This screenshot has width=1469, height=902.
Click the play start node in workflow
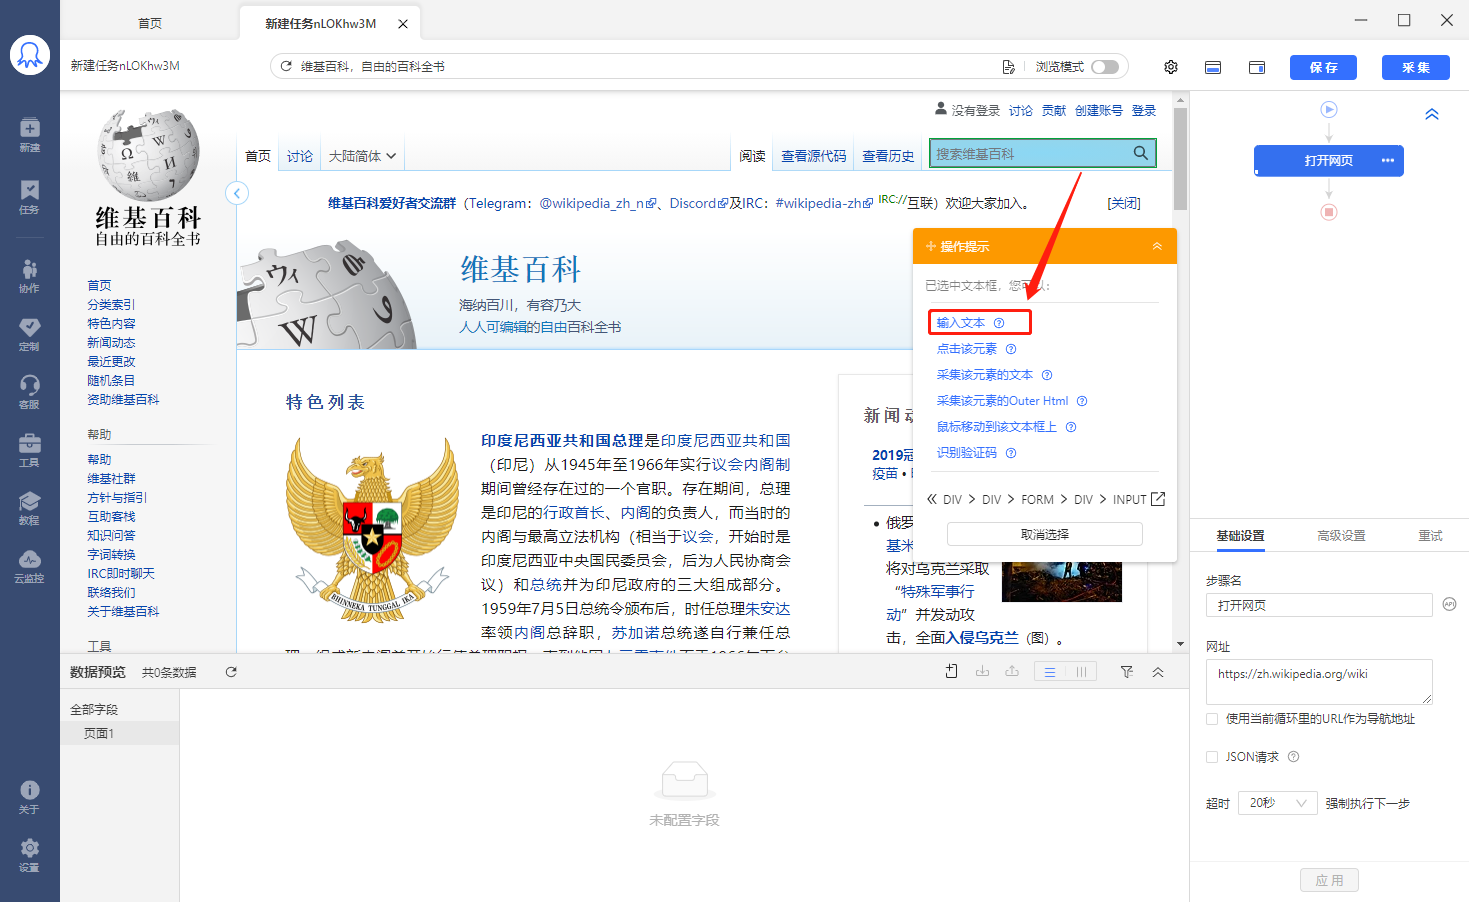click(1329, 109)
